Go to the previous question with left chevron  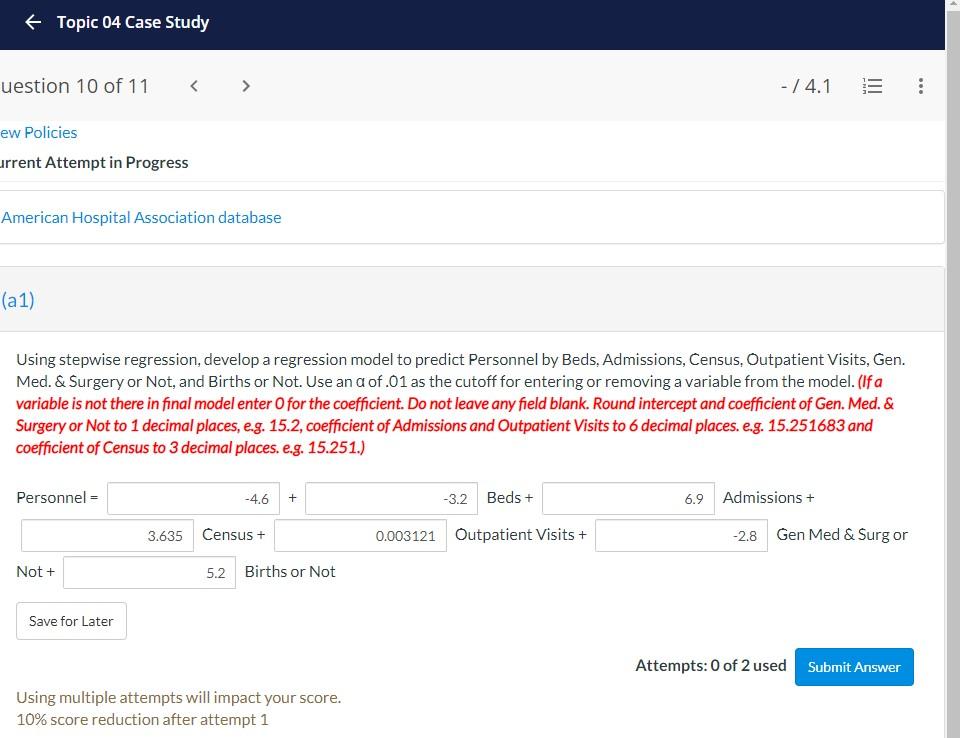pos(194,86)
